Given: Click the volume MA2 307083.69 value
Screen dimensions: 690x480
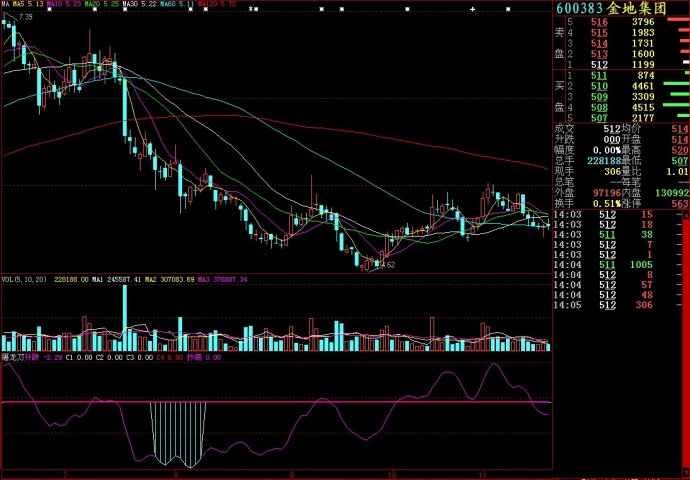Looking at the screenshot, I should [x=169, y=279].
